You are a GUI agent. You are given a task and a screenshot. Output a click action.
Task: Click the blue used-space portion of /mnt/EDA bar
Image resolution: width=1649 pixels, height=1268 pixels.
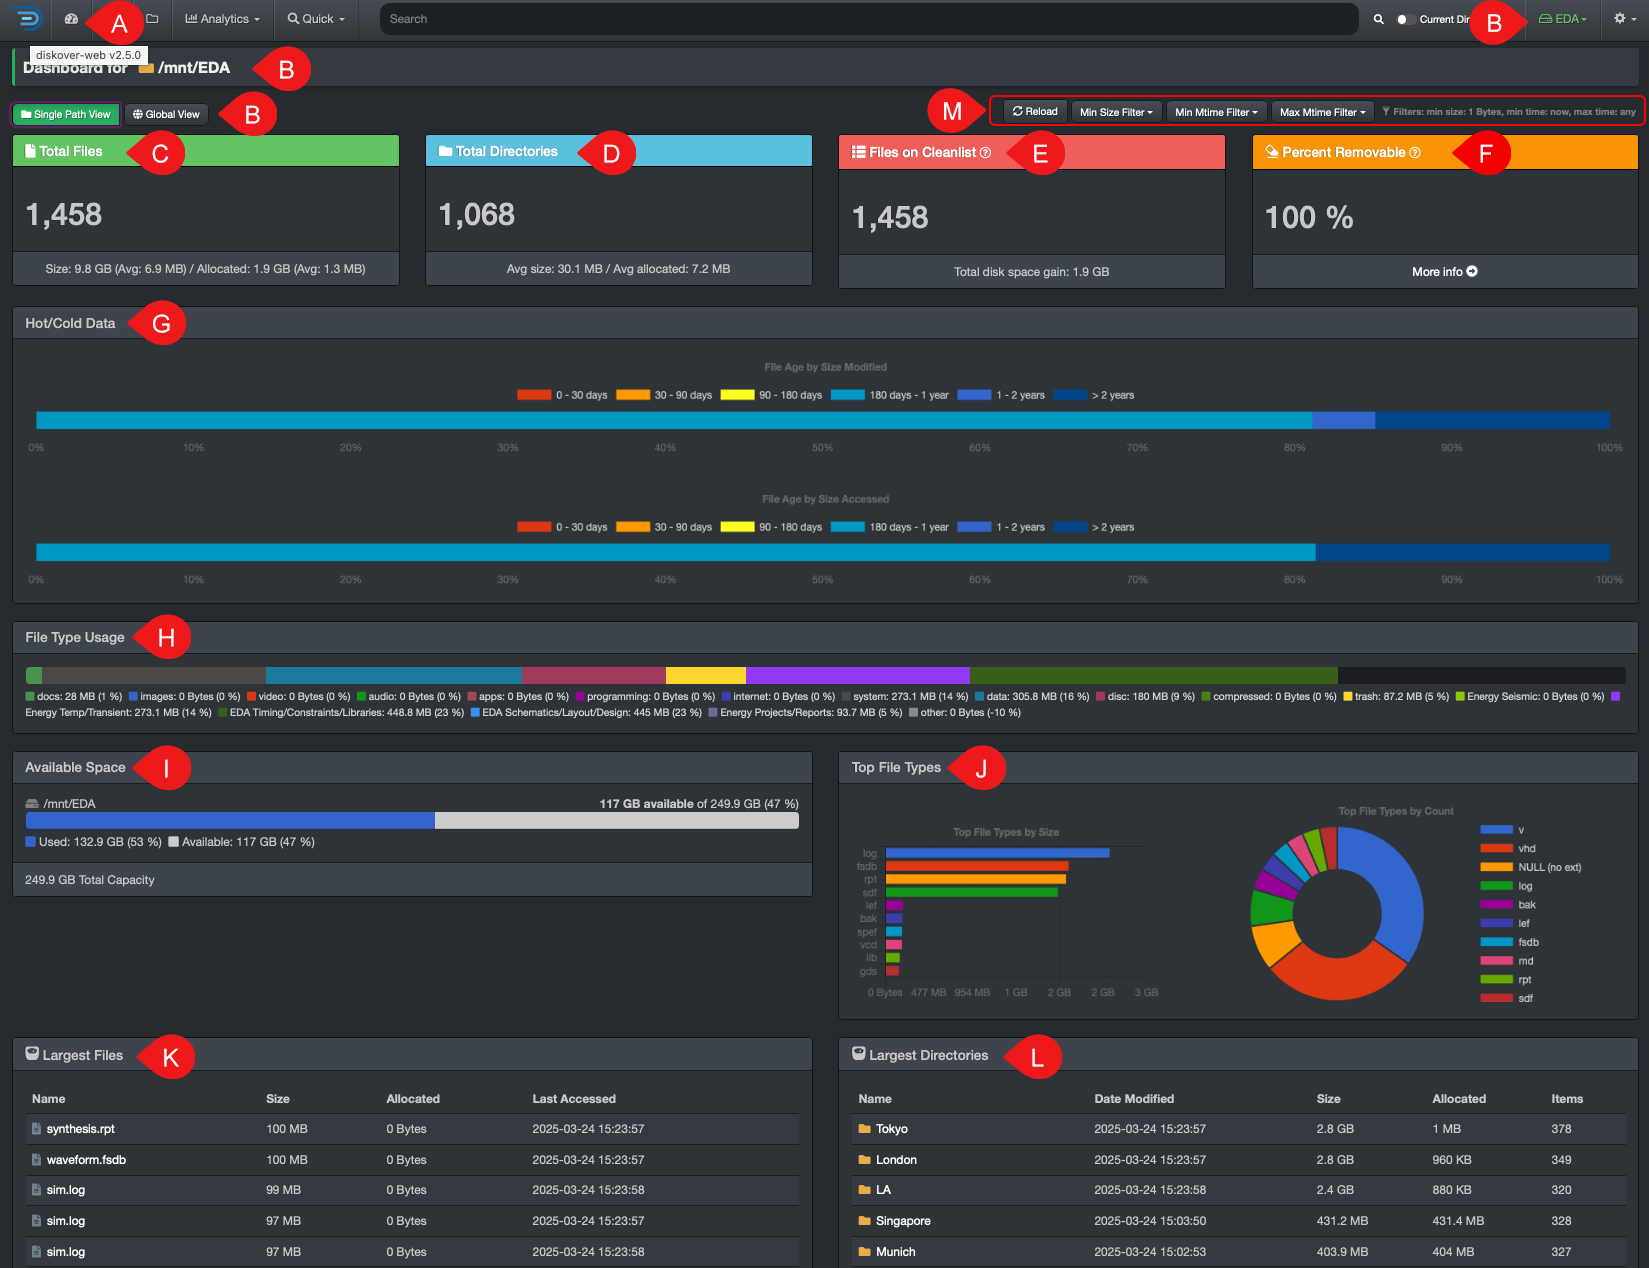[230, 821]
